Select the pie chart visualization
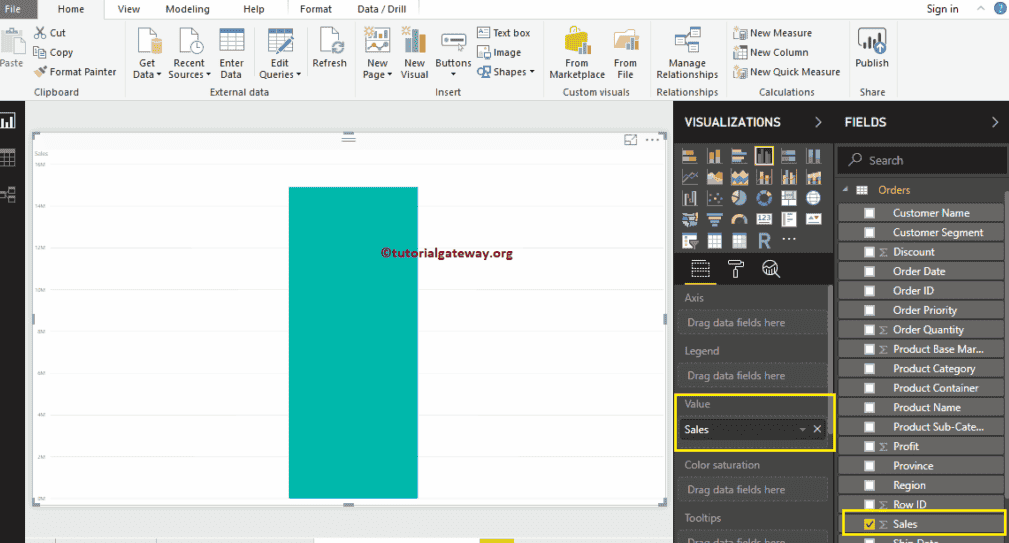The height and width of the screenshot is (543, 1009). (x=739, y=198)
